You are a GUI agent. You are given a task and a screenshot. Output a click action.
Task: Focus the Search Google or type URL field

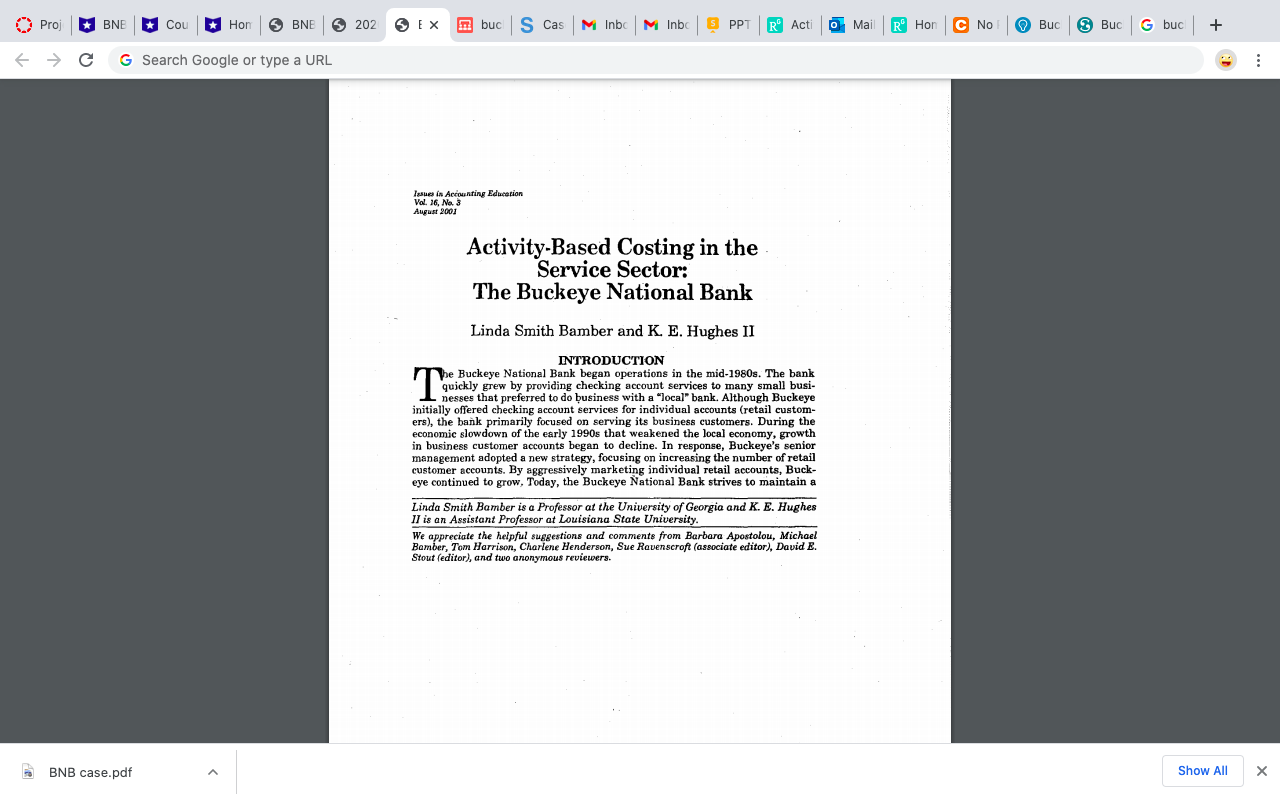point(655,60)
